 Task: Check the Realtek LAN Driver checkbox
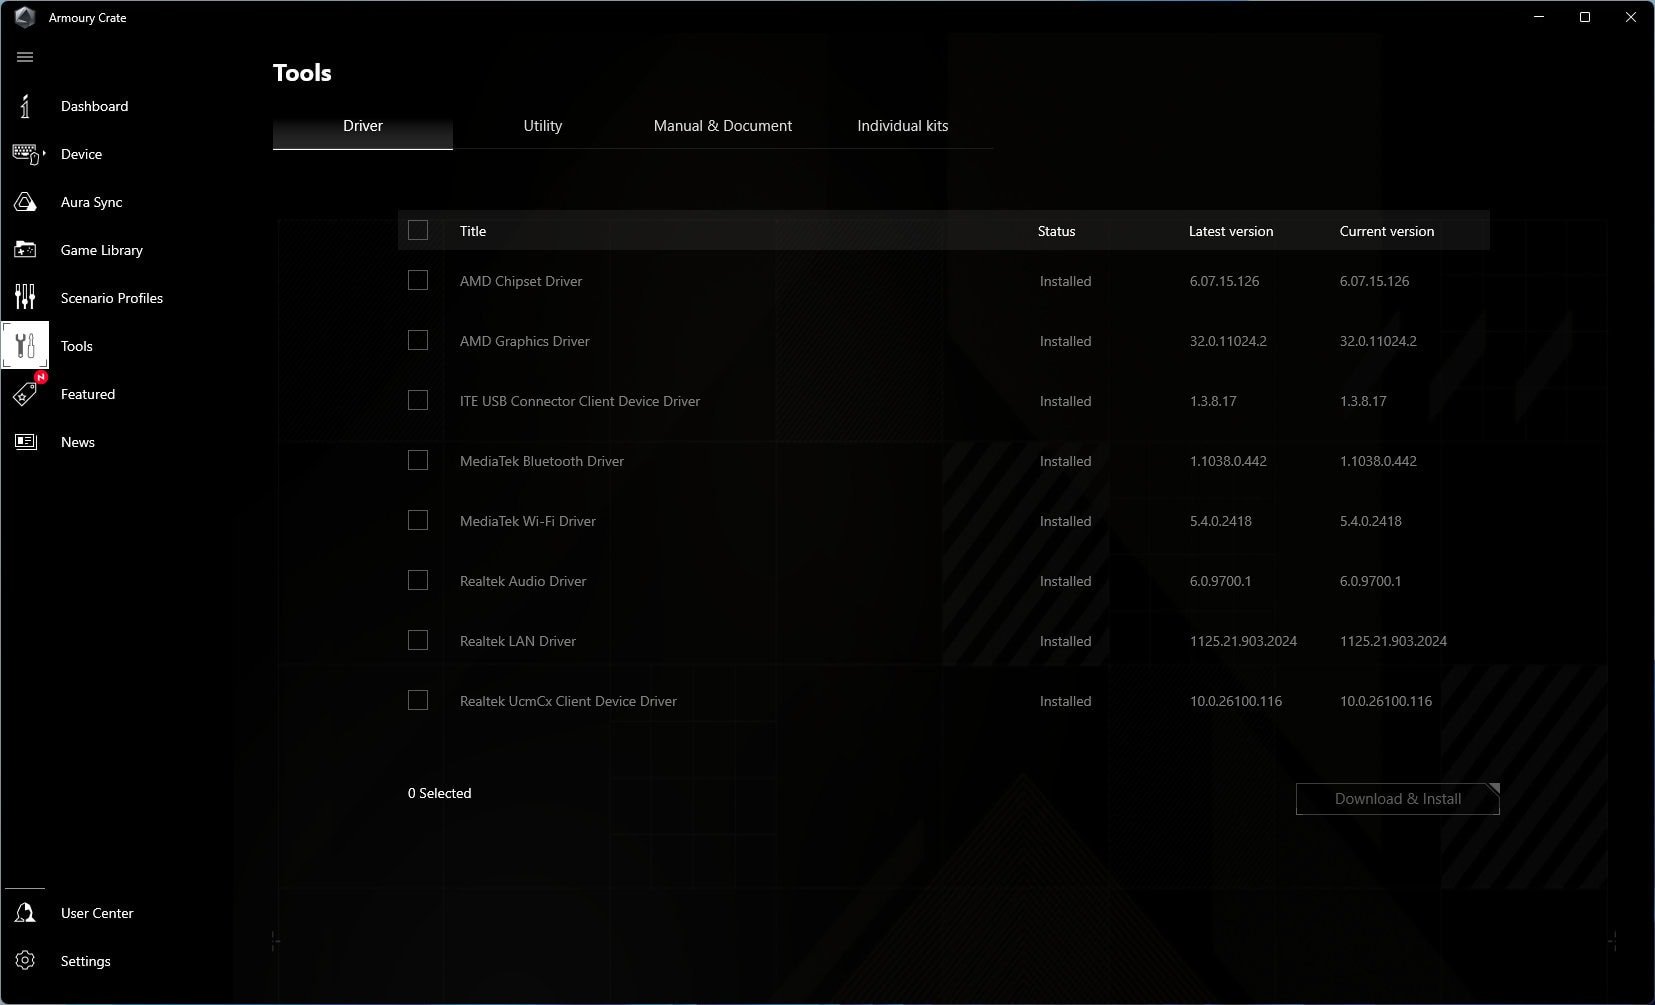tap(418, 640)
